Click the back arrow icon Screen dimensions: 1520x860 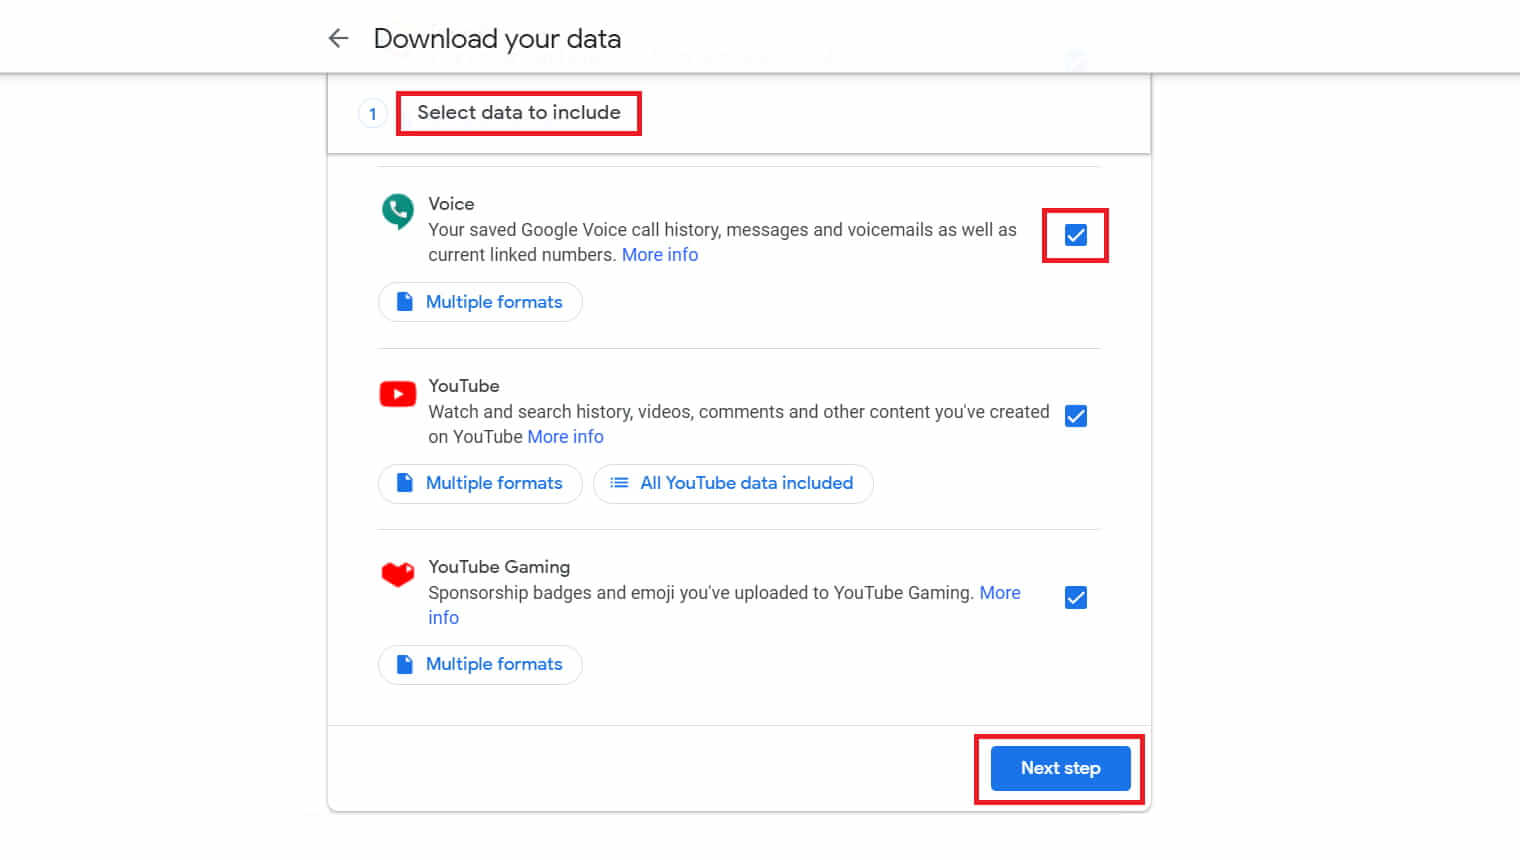pos(338,39)
